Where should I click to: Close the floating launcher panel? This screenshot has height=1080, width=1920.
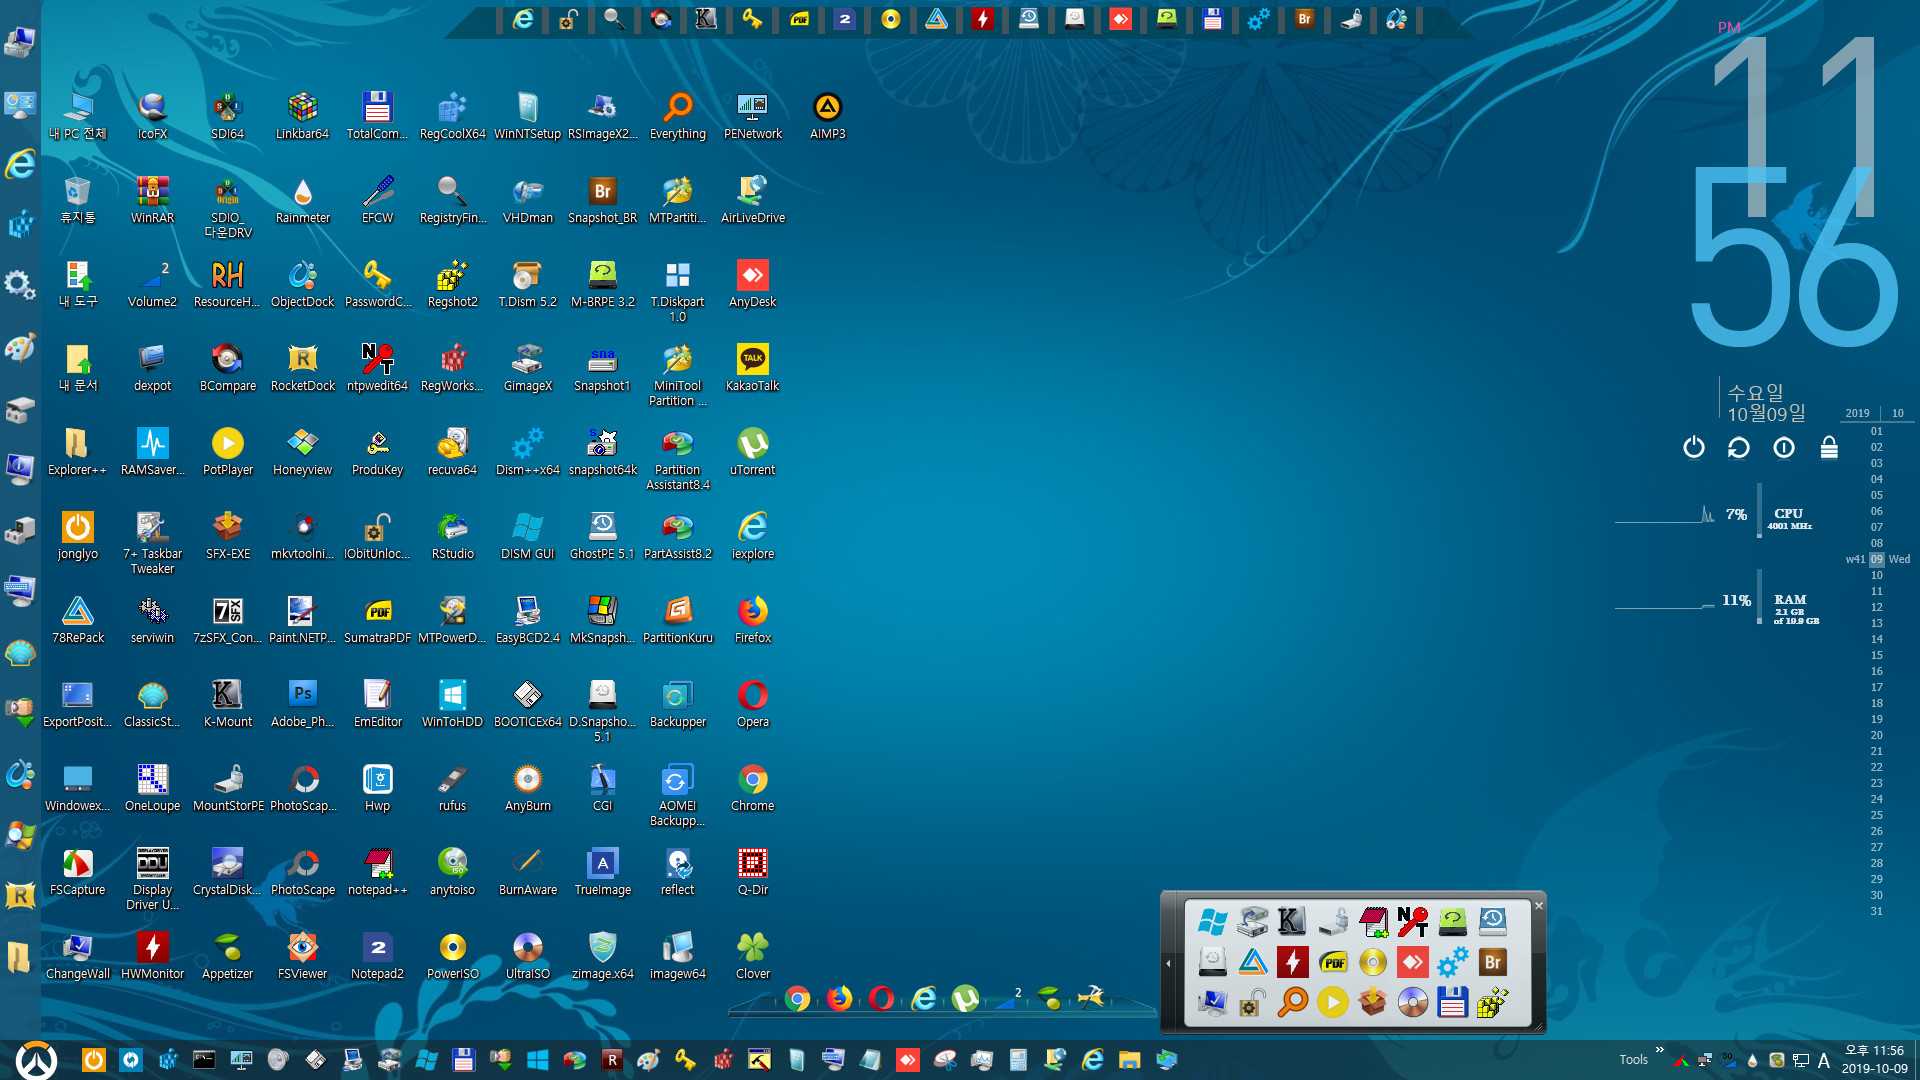click(x=1539, y=906)
